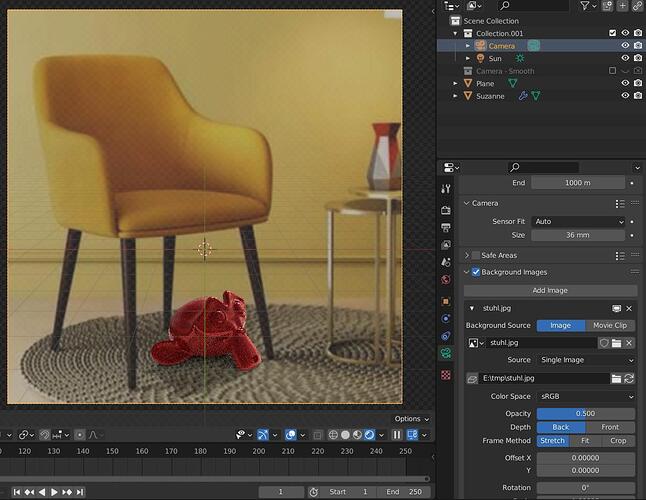Expand the Safe Areas panel
This screenshot has height=500, width=646.
pyautogui.click(x=467, y=255)
